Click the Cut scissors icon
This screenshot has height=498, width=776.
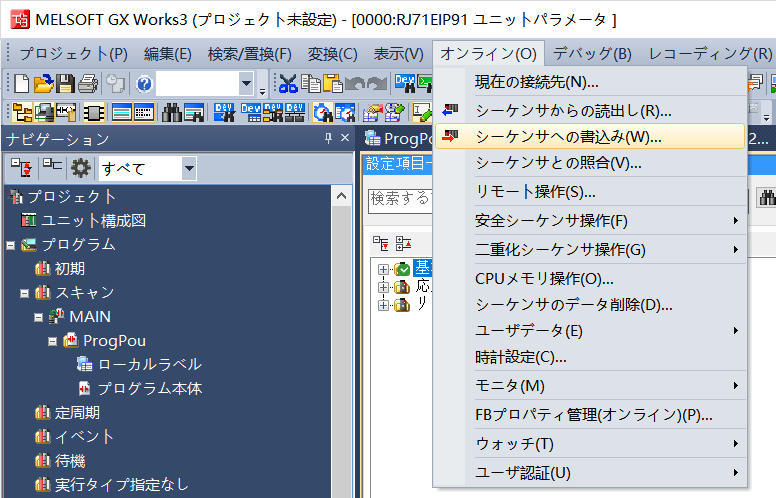coord(288,84)
